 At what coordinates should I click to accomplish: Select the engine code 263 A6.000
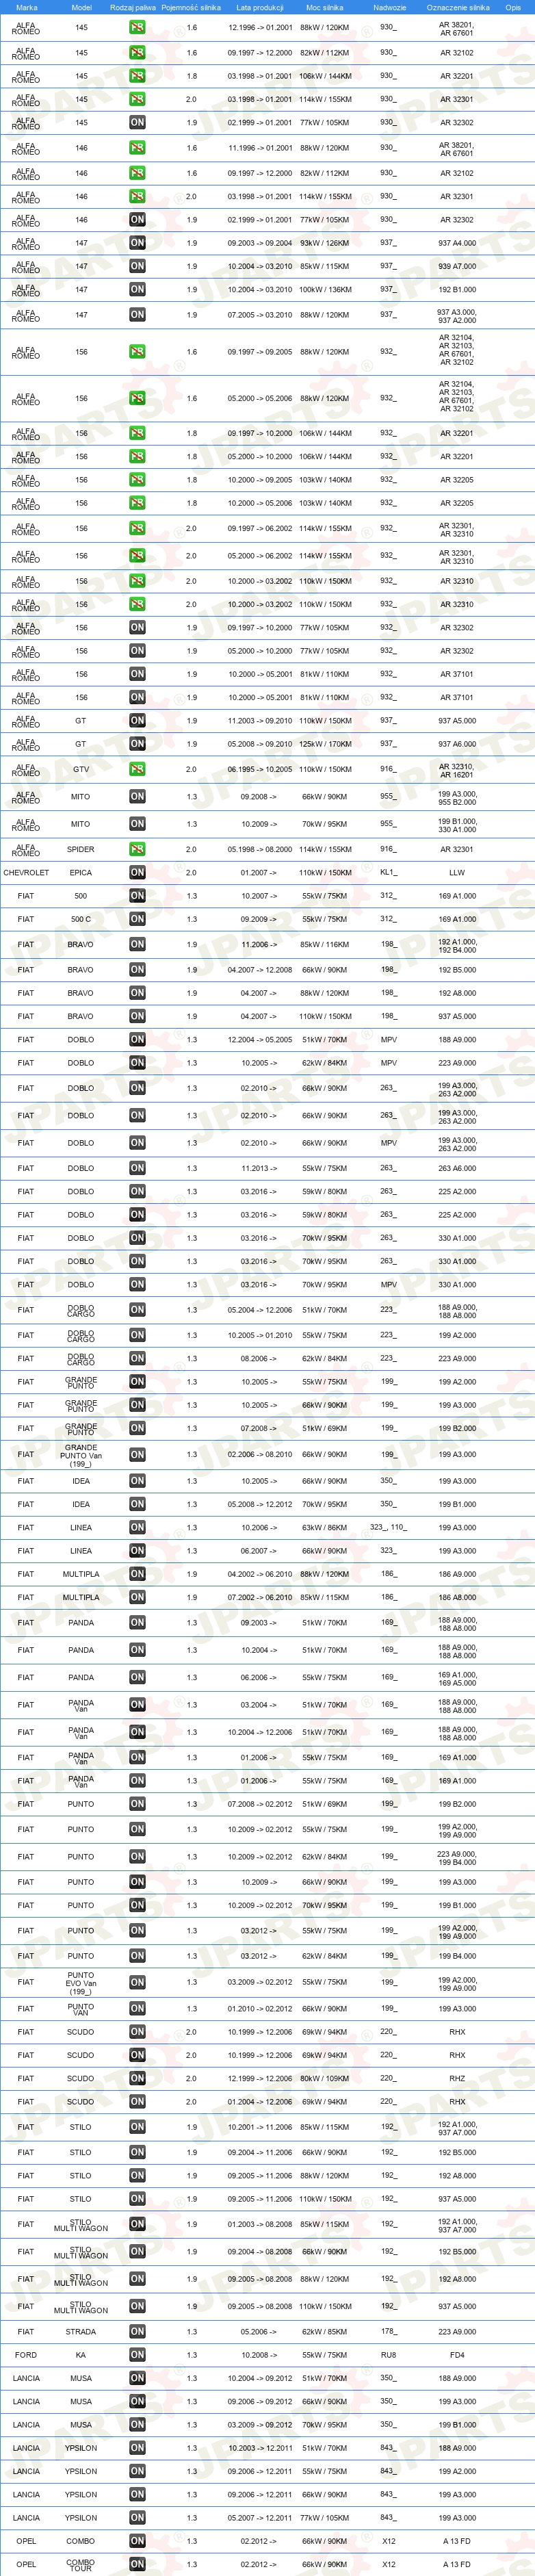tap(457, 1168)
